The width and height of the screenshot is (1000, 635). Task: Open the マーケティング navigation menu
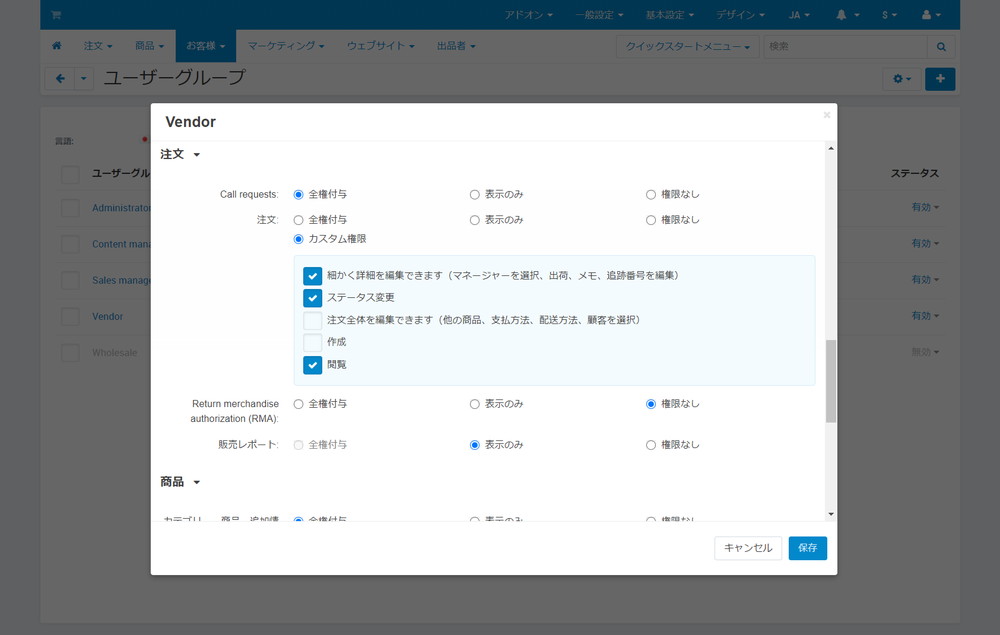click(x=286, y=46)
